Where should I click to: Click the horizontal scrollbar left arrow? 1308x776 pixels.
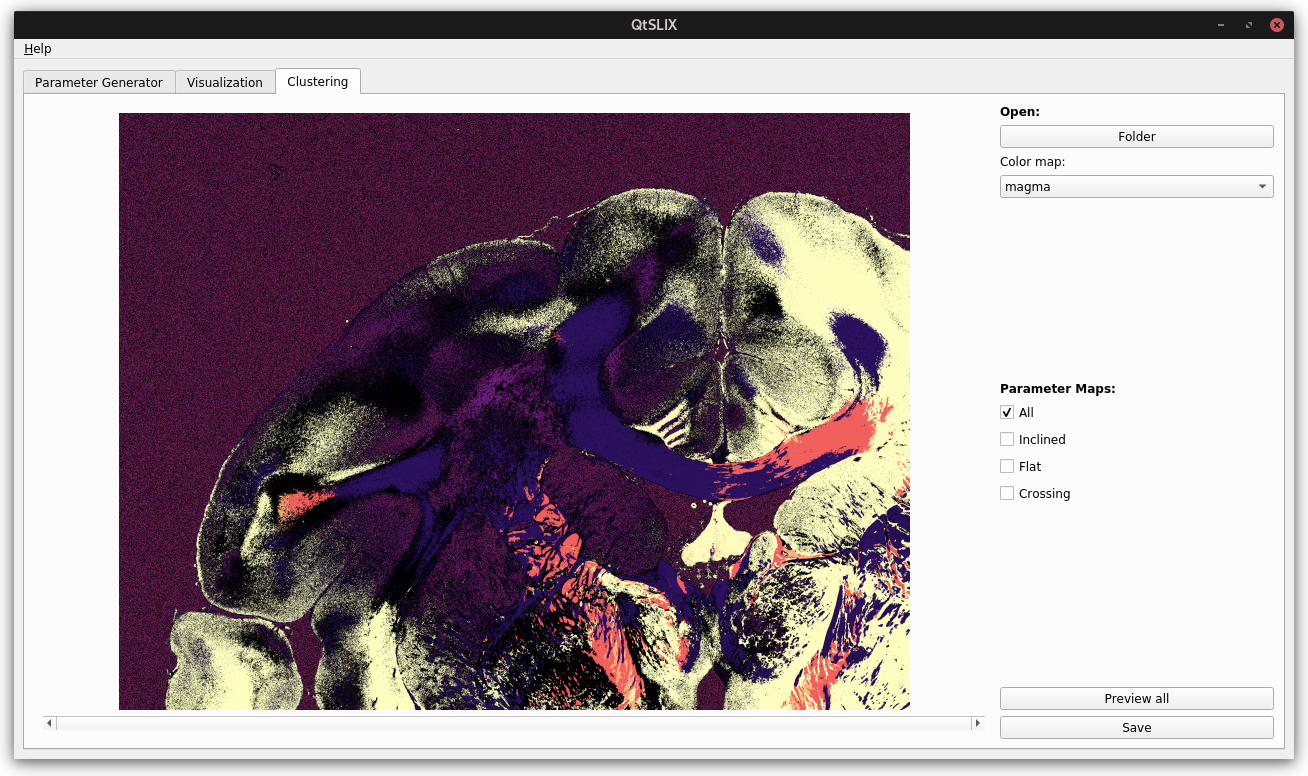pyautogui.click(x=50, y=723)
